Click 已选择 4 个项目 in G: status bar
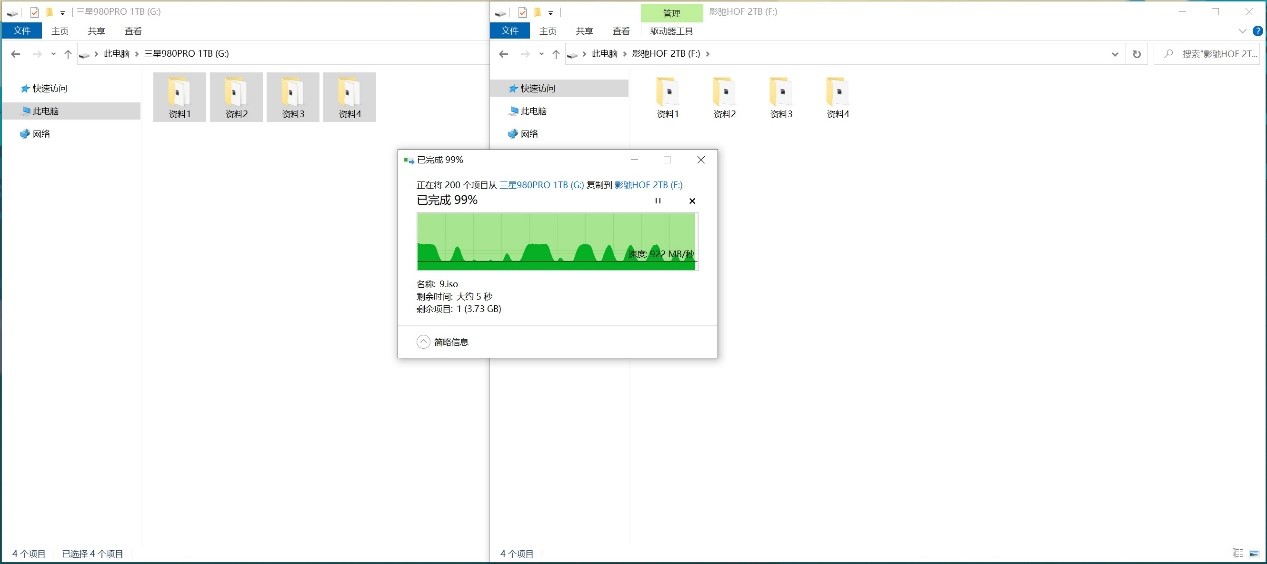 pyautogui.click(x=93, y=553)
